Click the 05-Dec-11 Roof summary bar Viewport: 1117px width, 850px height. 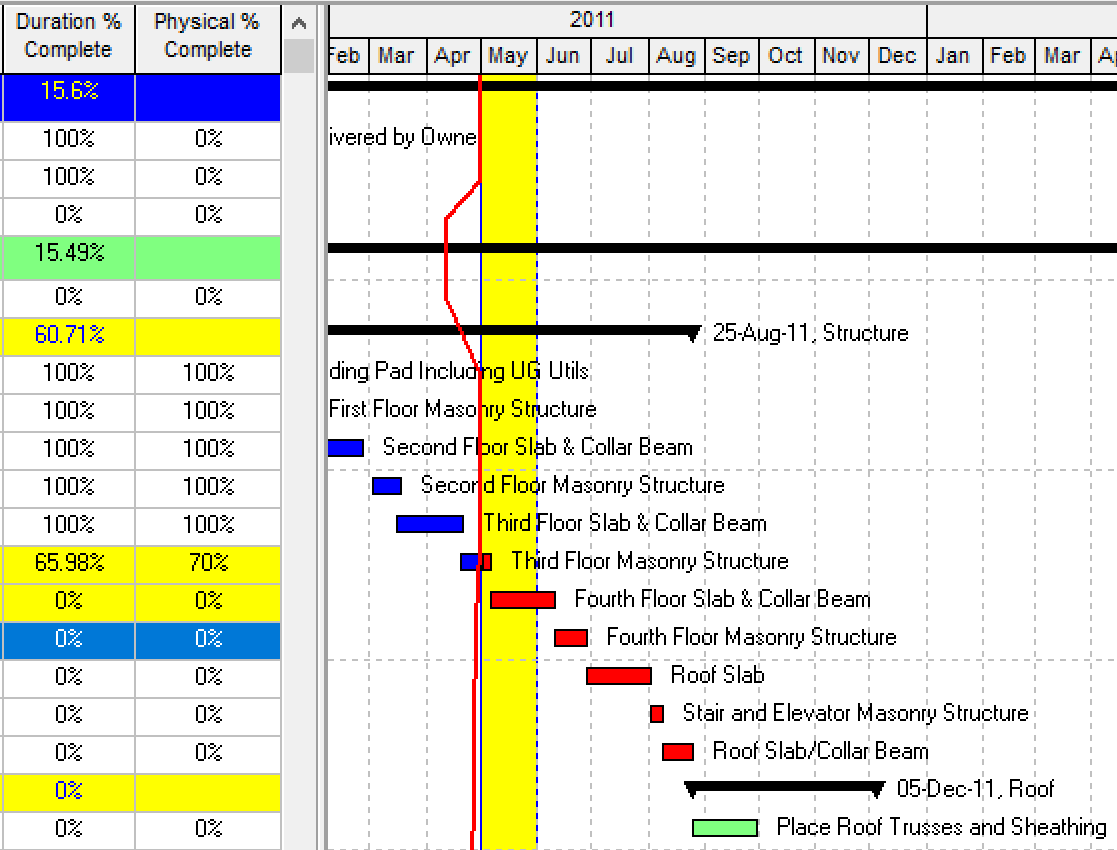pos(783,788)
